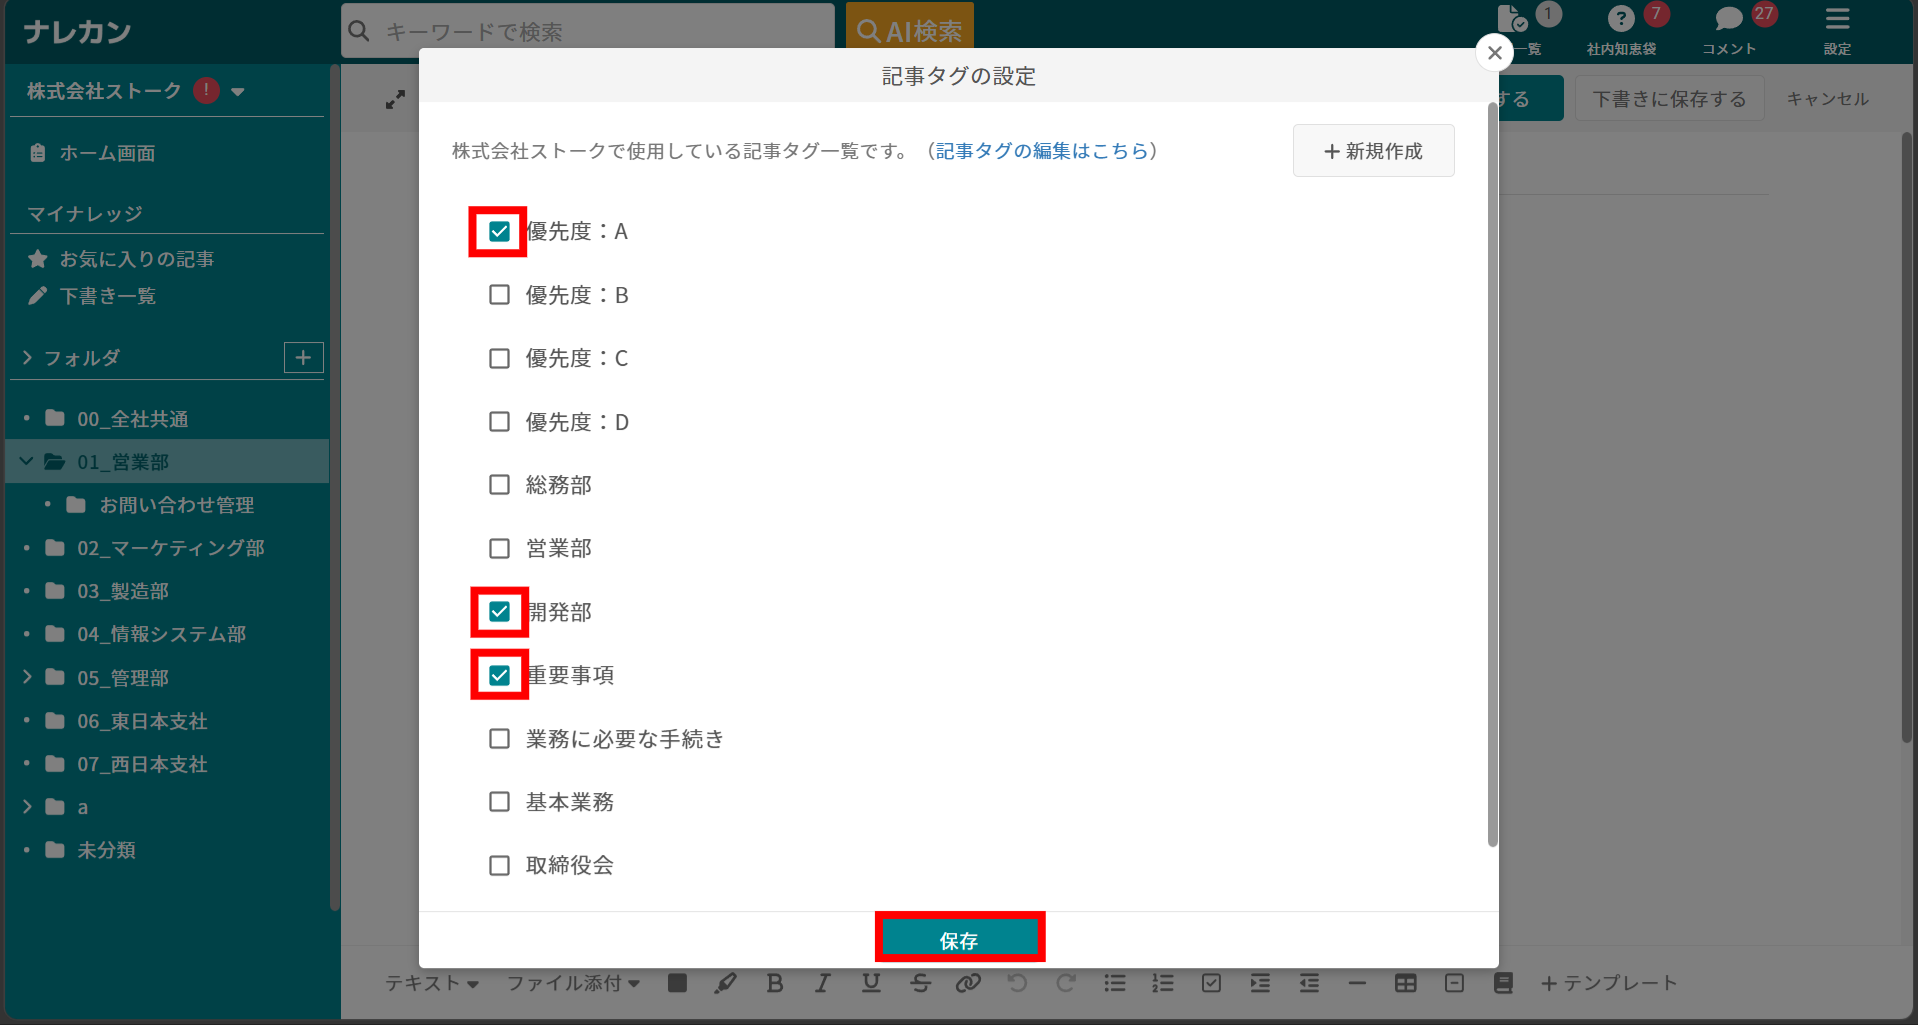Click the 保存 button

click(x=960, y=938)
